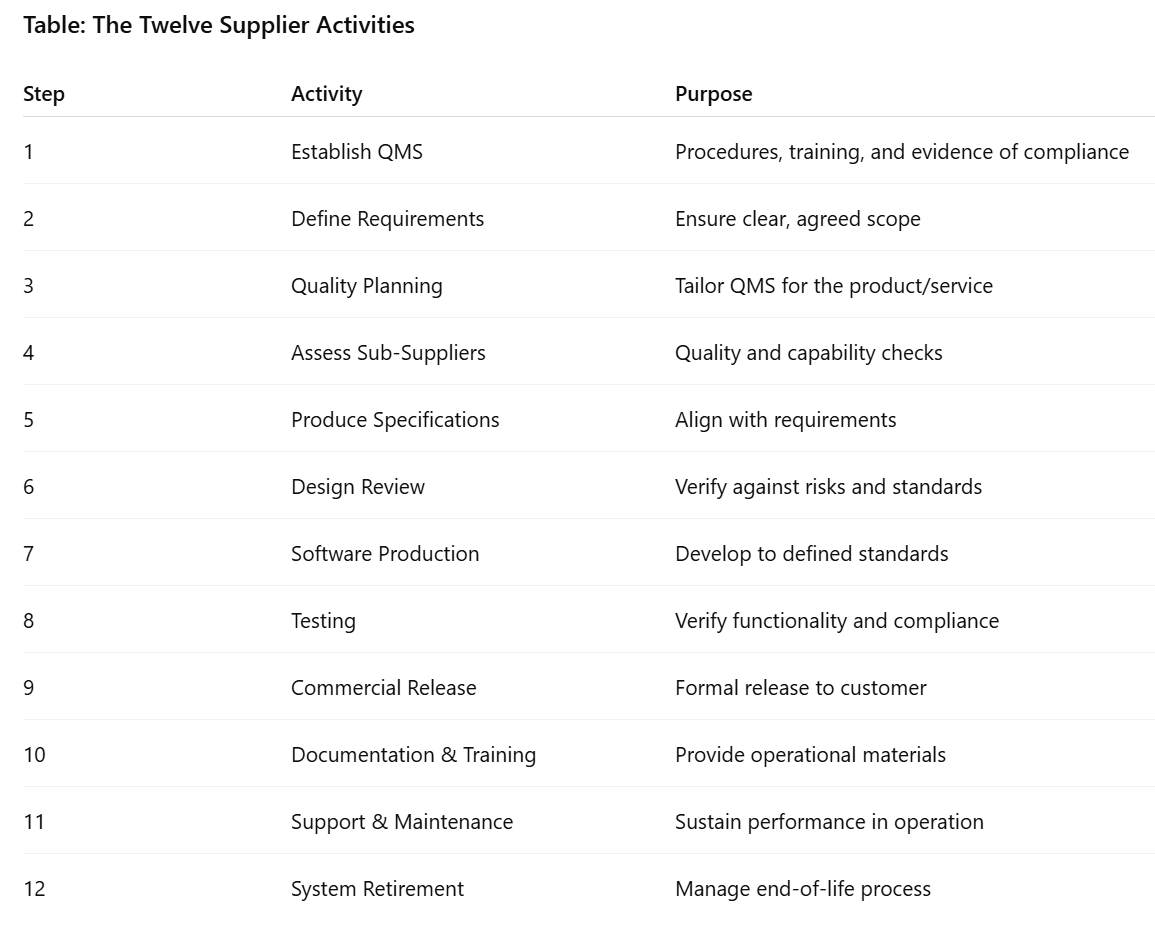Image resolution: width=1155 pixels, height=925 pixels.
Task: Select the 'Testing' activity cell
Action: pos(323,621)
